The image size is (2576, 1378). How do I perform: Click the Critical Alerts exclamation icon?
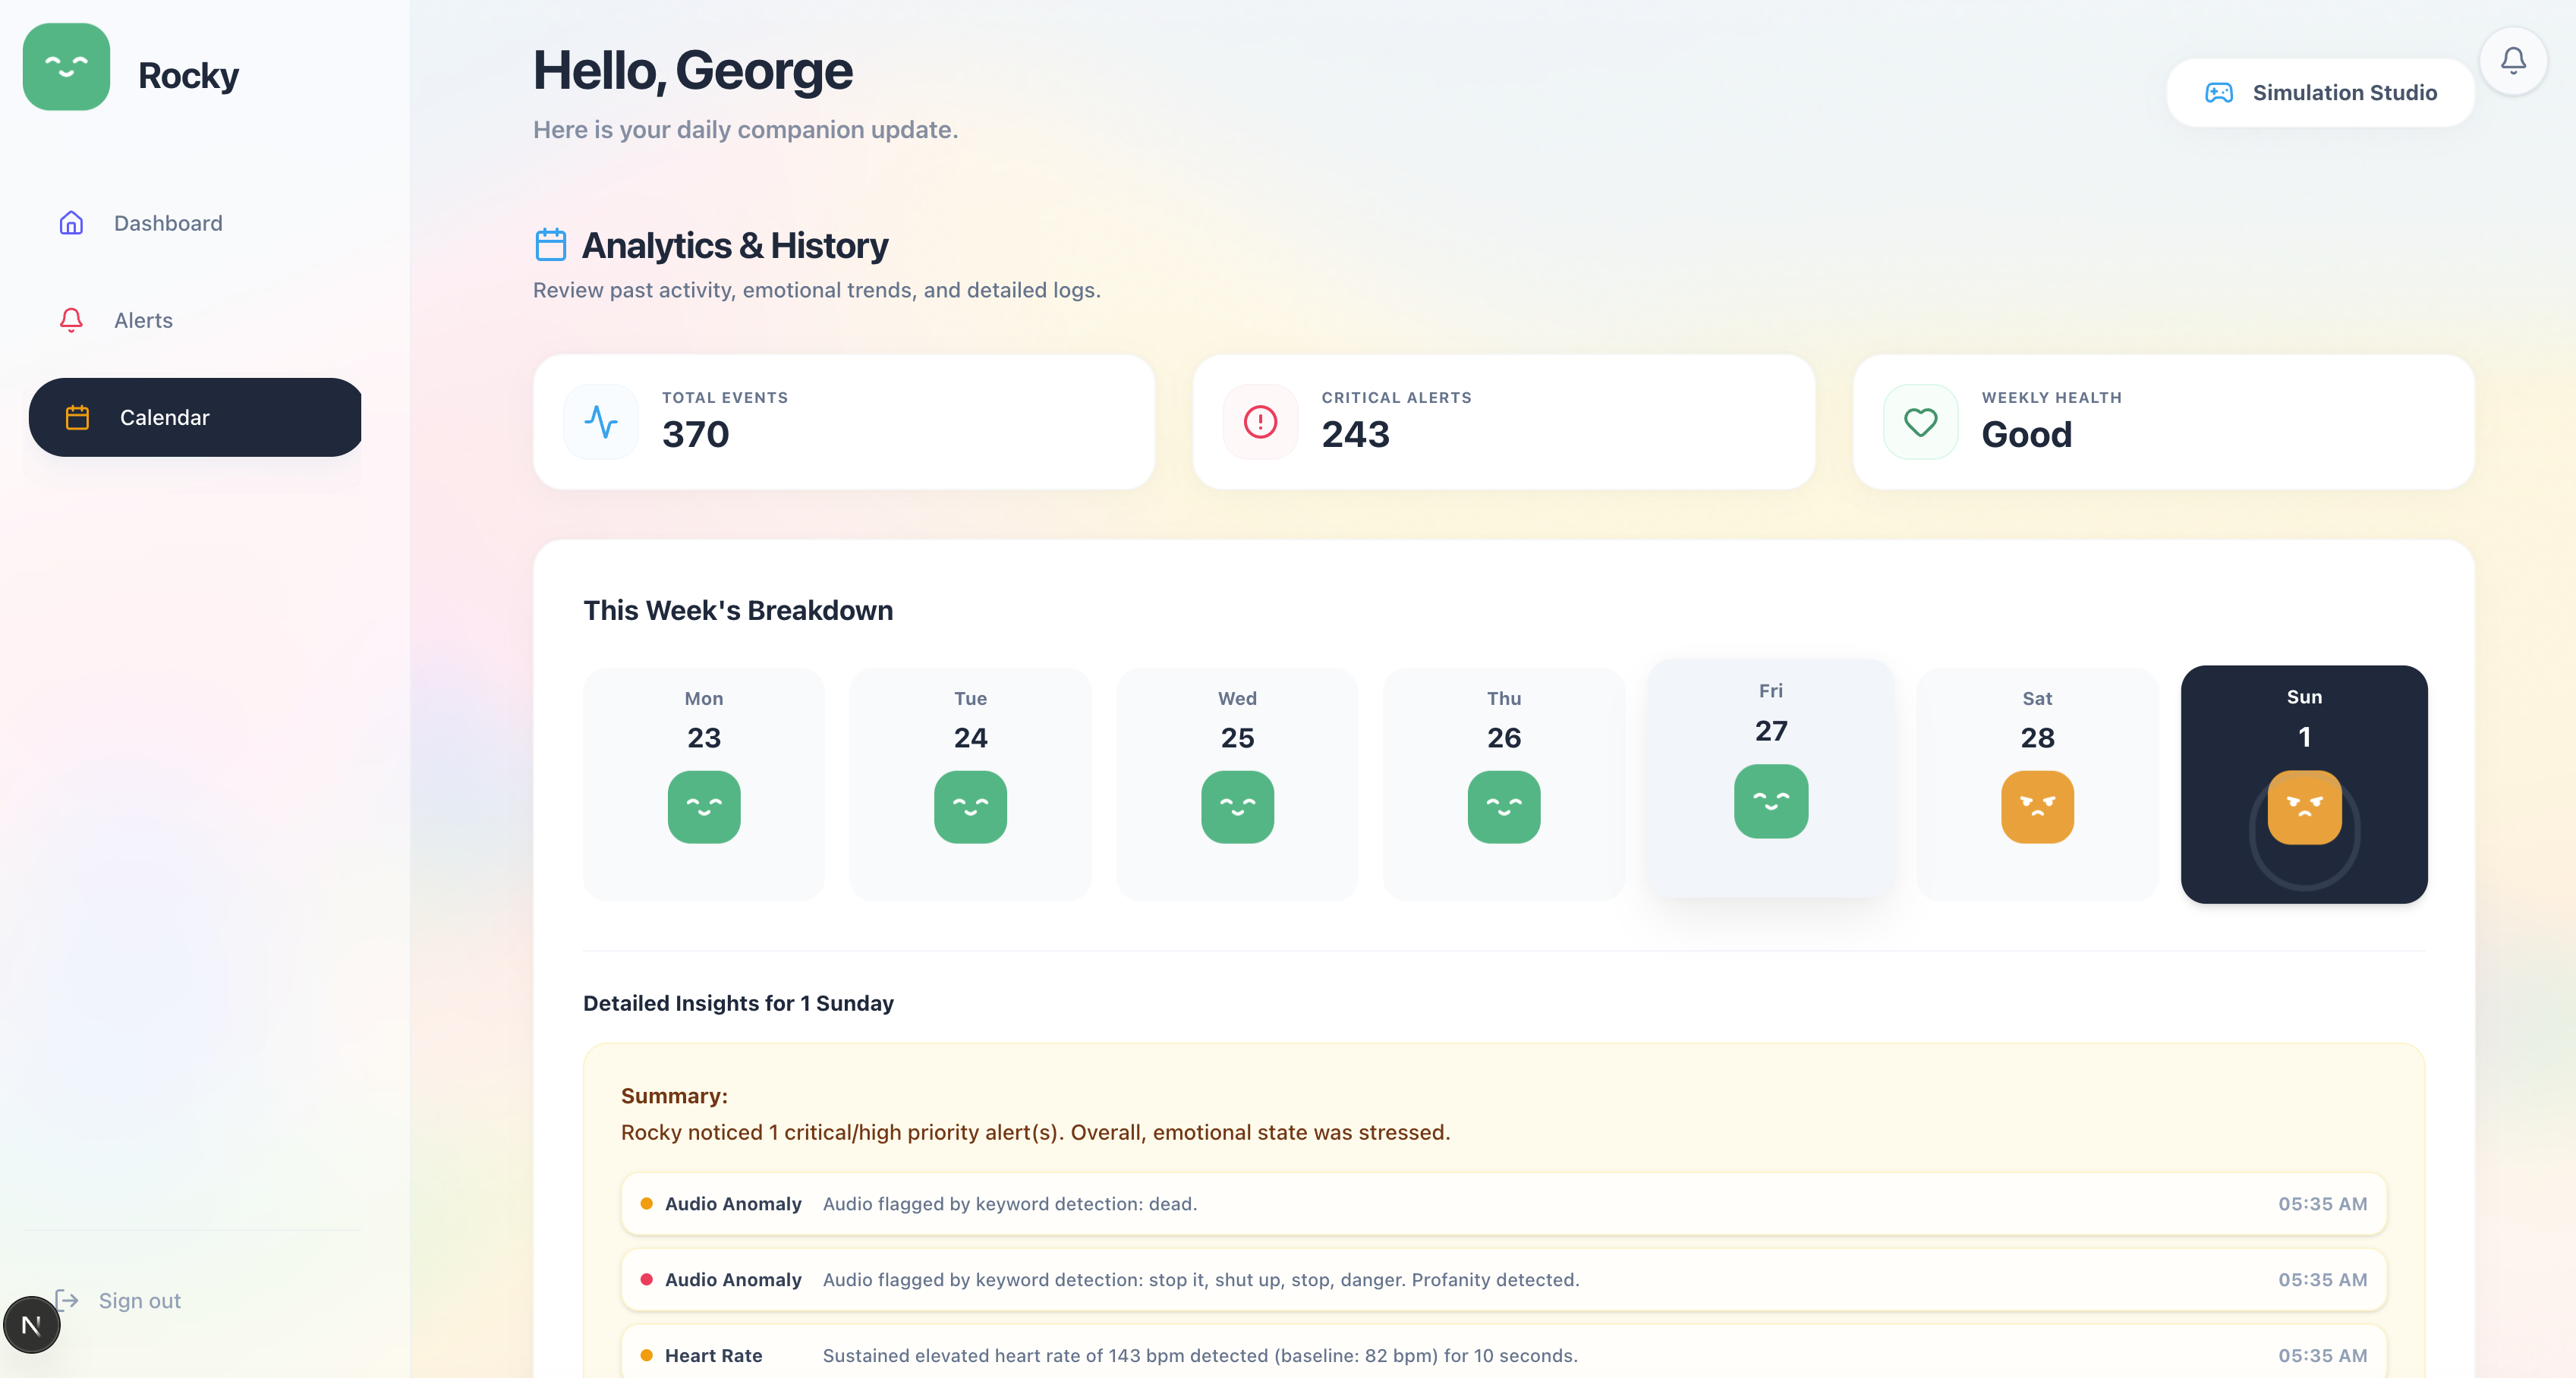1260,422
